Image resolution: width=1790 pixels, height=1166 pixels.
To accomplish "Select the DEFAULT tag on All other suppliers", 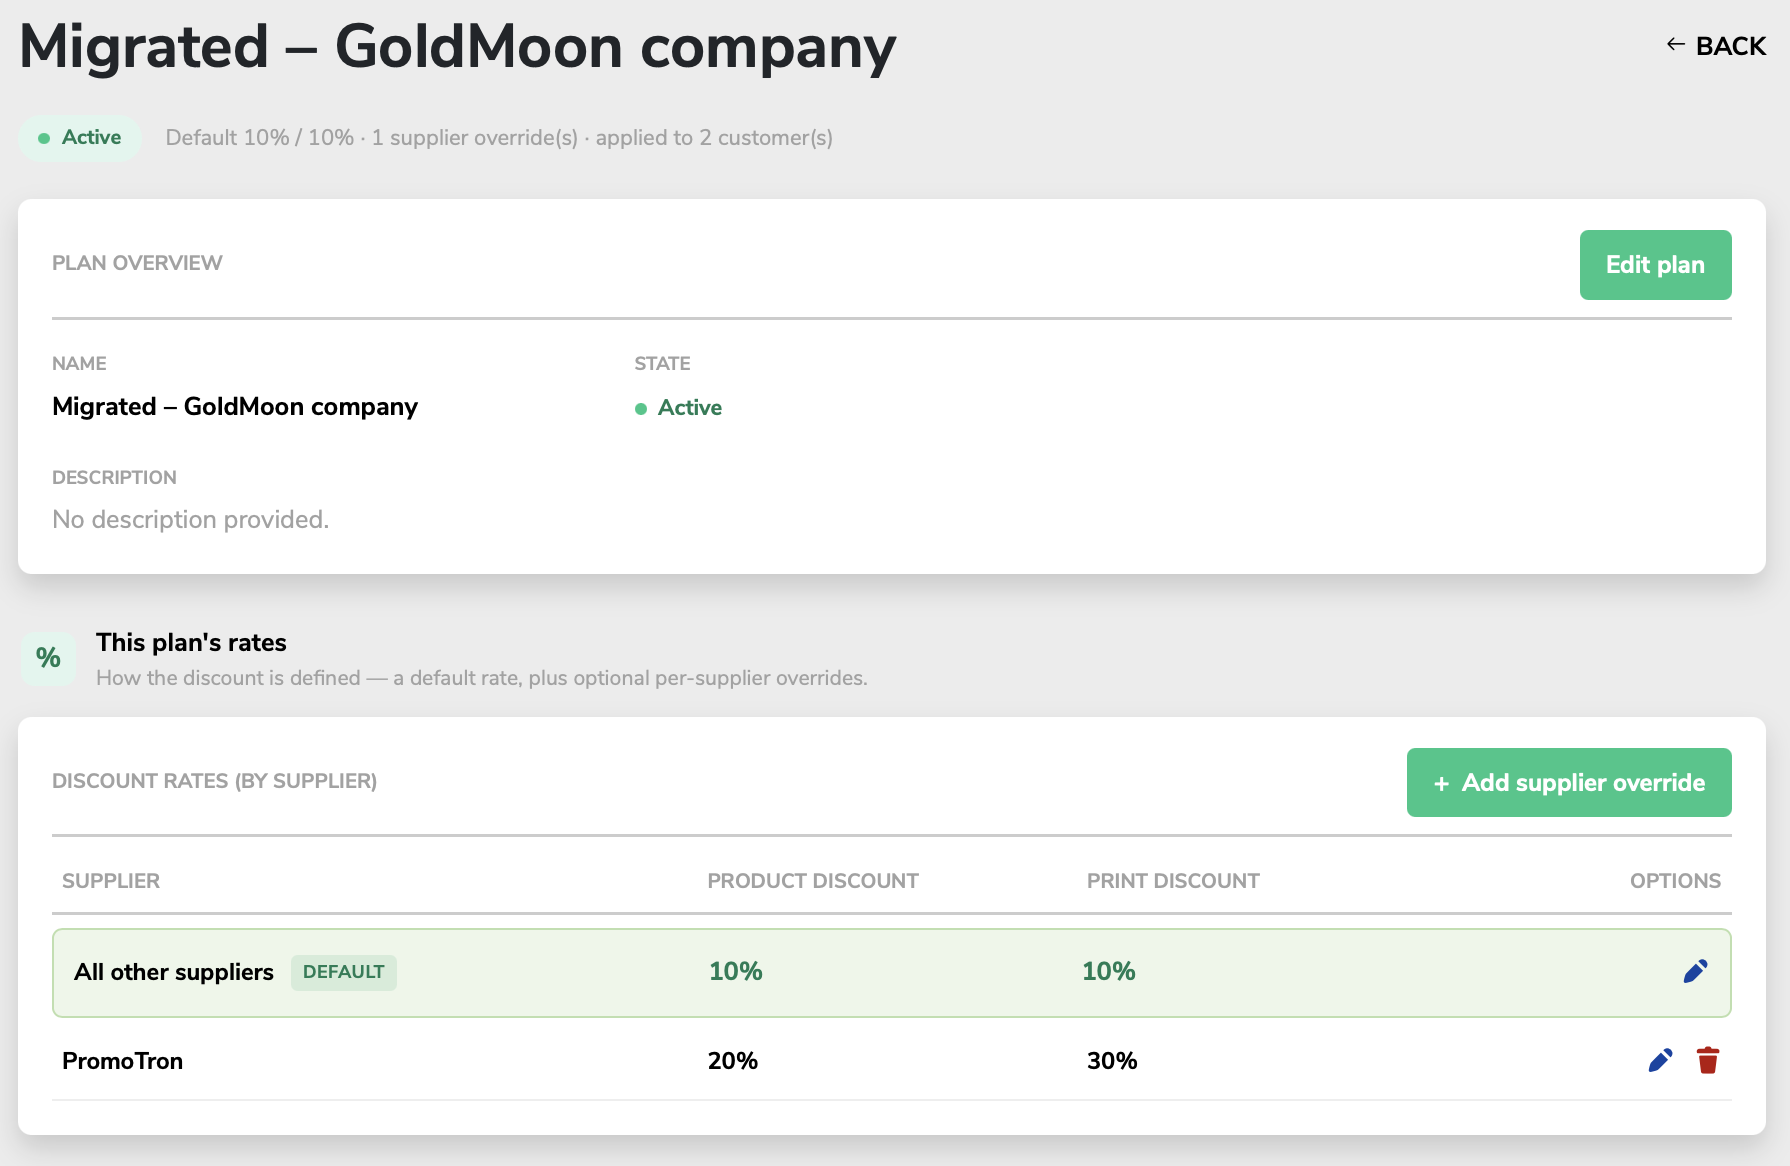I will 343,972.
